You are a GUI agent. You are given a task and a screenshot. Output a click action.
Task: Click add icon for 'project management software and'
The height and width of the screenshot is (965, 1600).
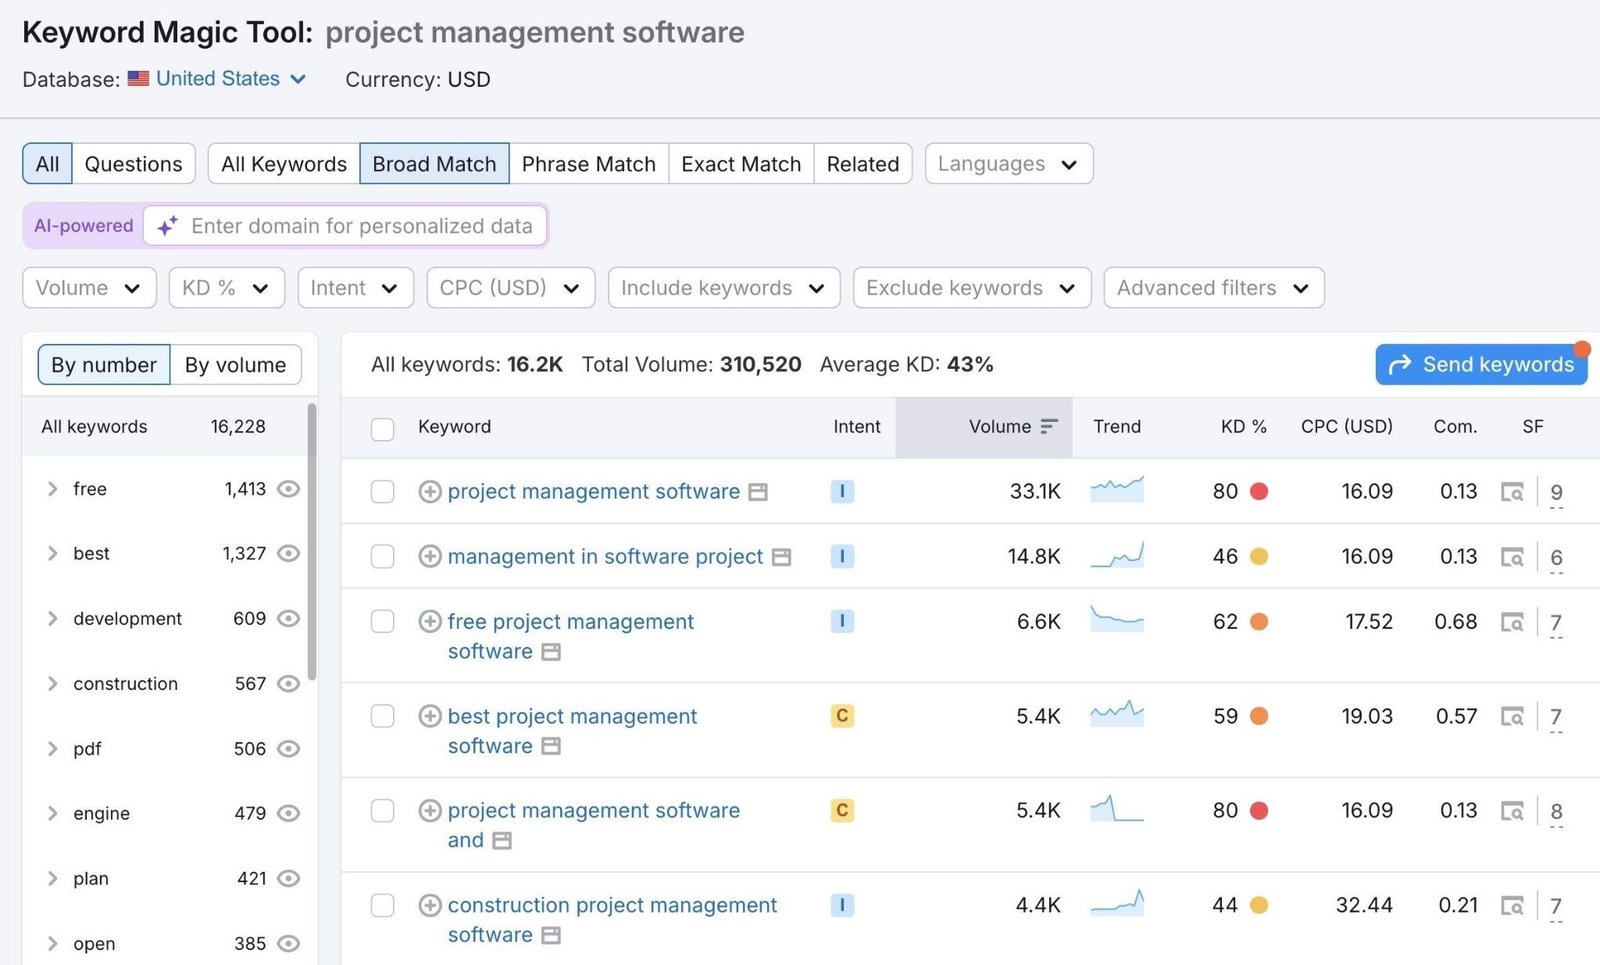coord(430,811)
